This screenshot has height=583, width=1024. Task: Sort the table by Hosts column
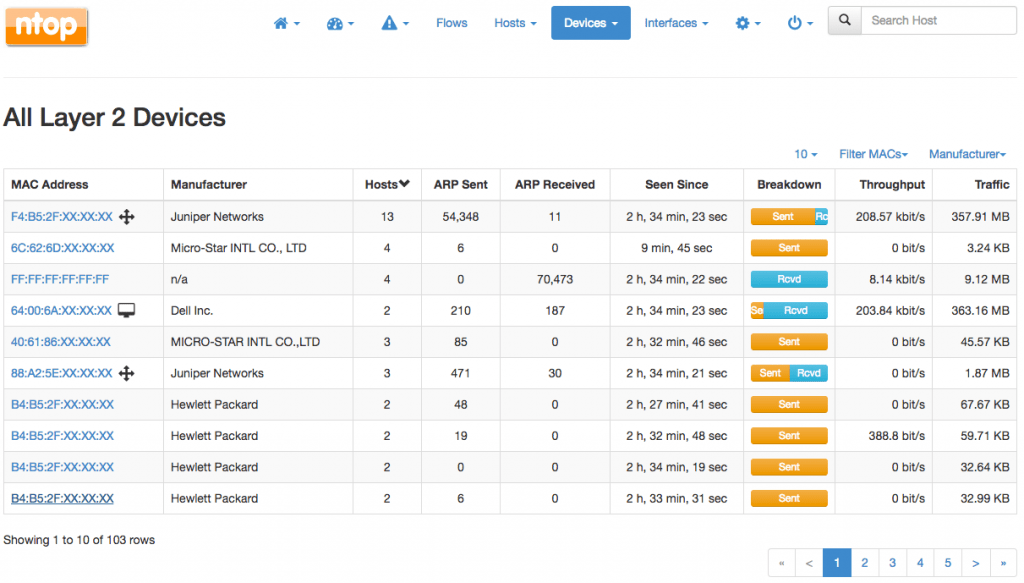(x=386, y=184)
